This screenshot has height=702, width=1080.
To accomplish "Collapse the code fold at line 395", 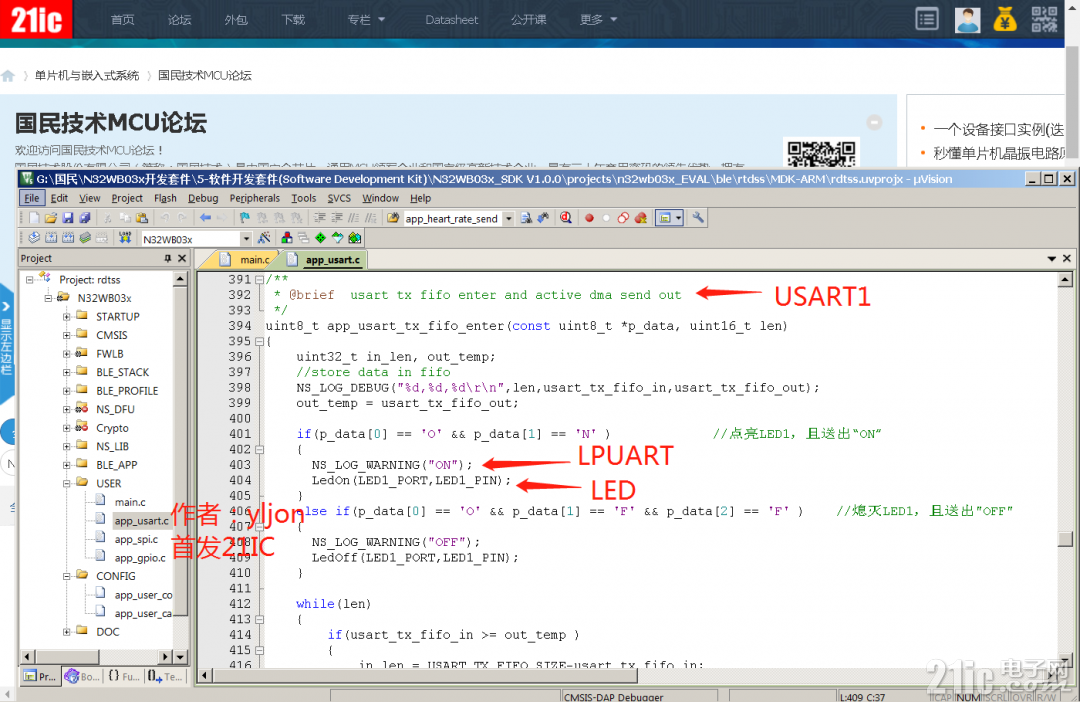I will pyautogui.click(x=259, y=341).
